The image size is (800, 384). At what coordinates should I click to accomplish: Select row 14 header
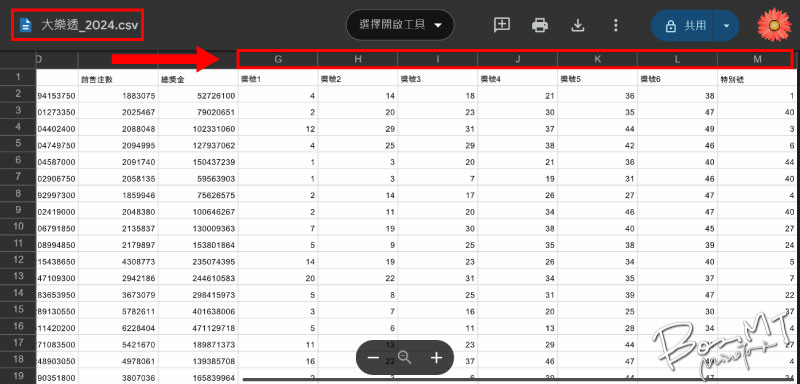coord(18,293)
